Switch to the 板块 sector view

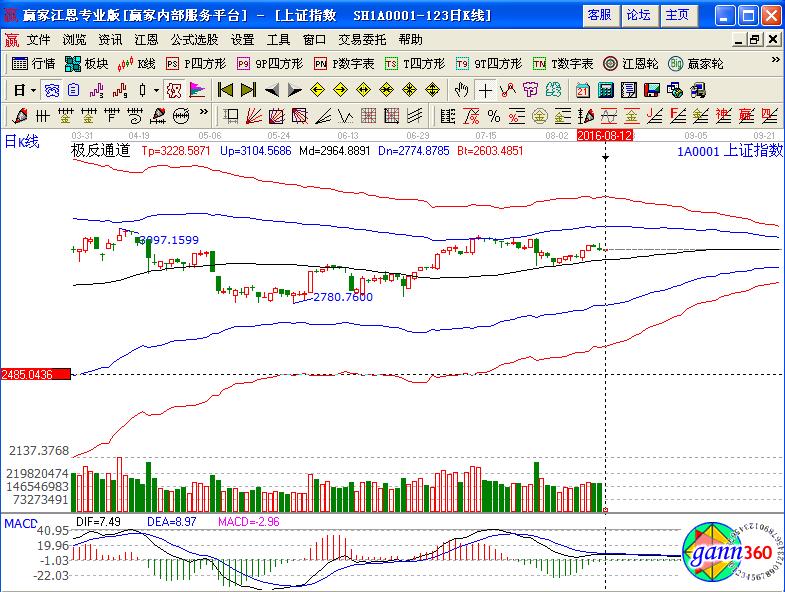pos(87,63)
